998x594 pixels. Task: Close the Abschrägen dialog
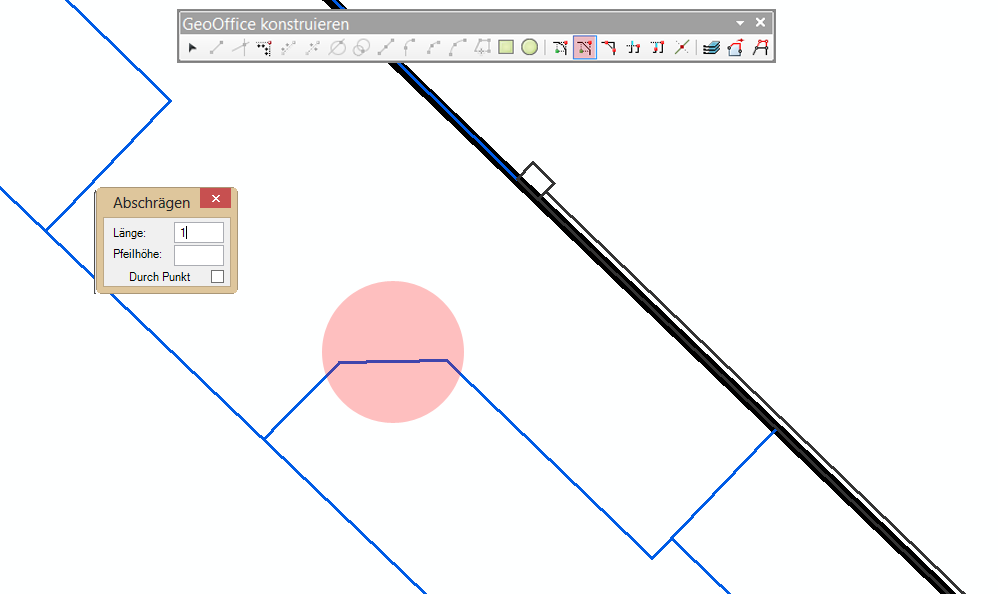(215, 199)
